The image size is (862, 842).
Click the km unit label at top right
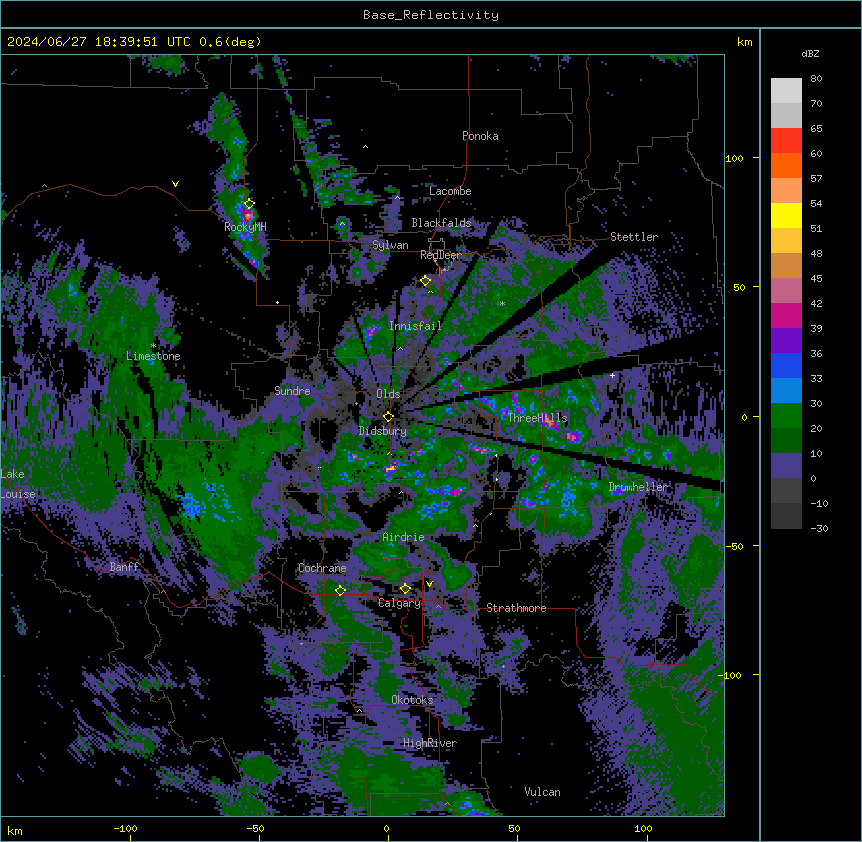point(744,42)
